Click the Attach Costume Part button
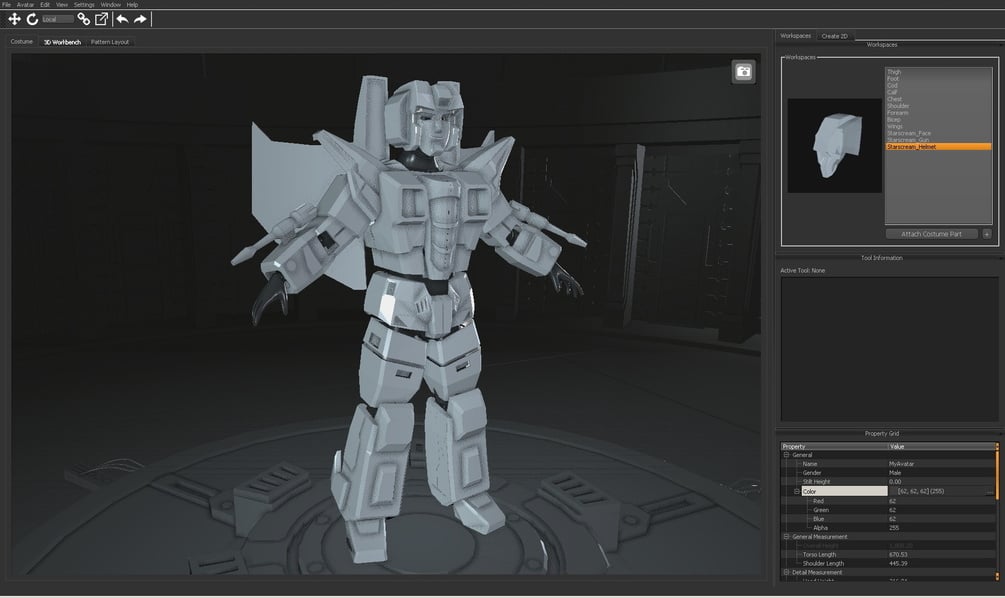Viewport: 1005px width, 598px height. point(931,234)
